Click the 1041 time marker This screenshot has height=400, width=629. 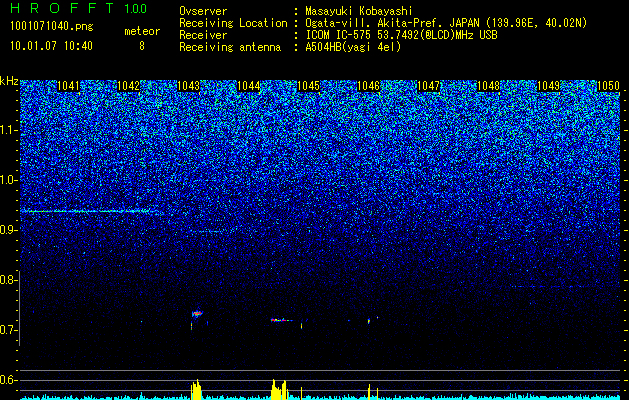point(69,86)
